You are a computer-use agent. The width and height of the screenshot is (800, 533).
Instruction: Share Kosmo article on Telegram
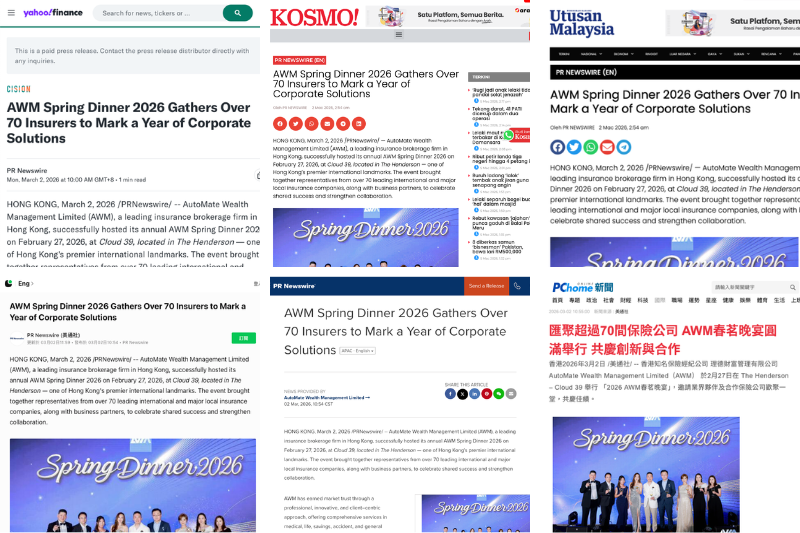[x=343, y=124]
